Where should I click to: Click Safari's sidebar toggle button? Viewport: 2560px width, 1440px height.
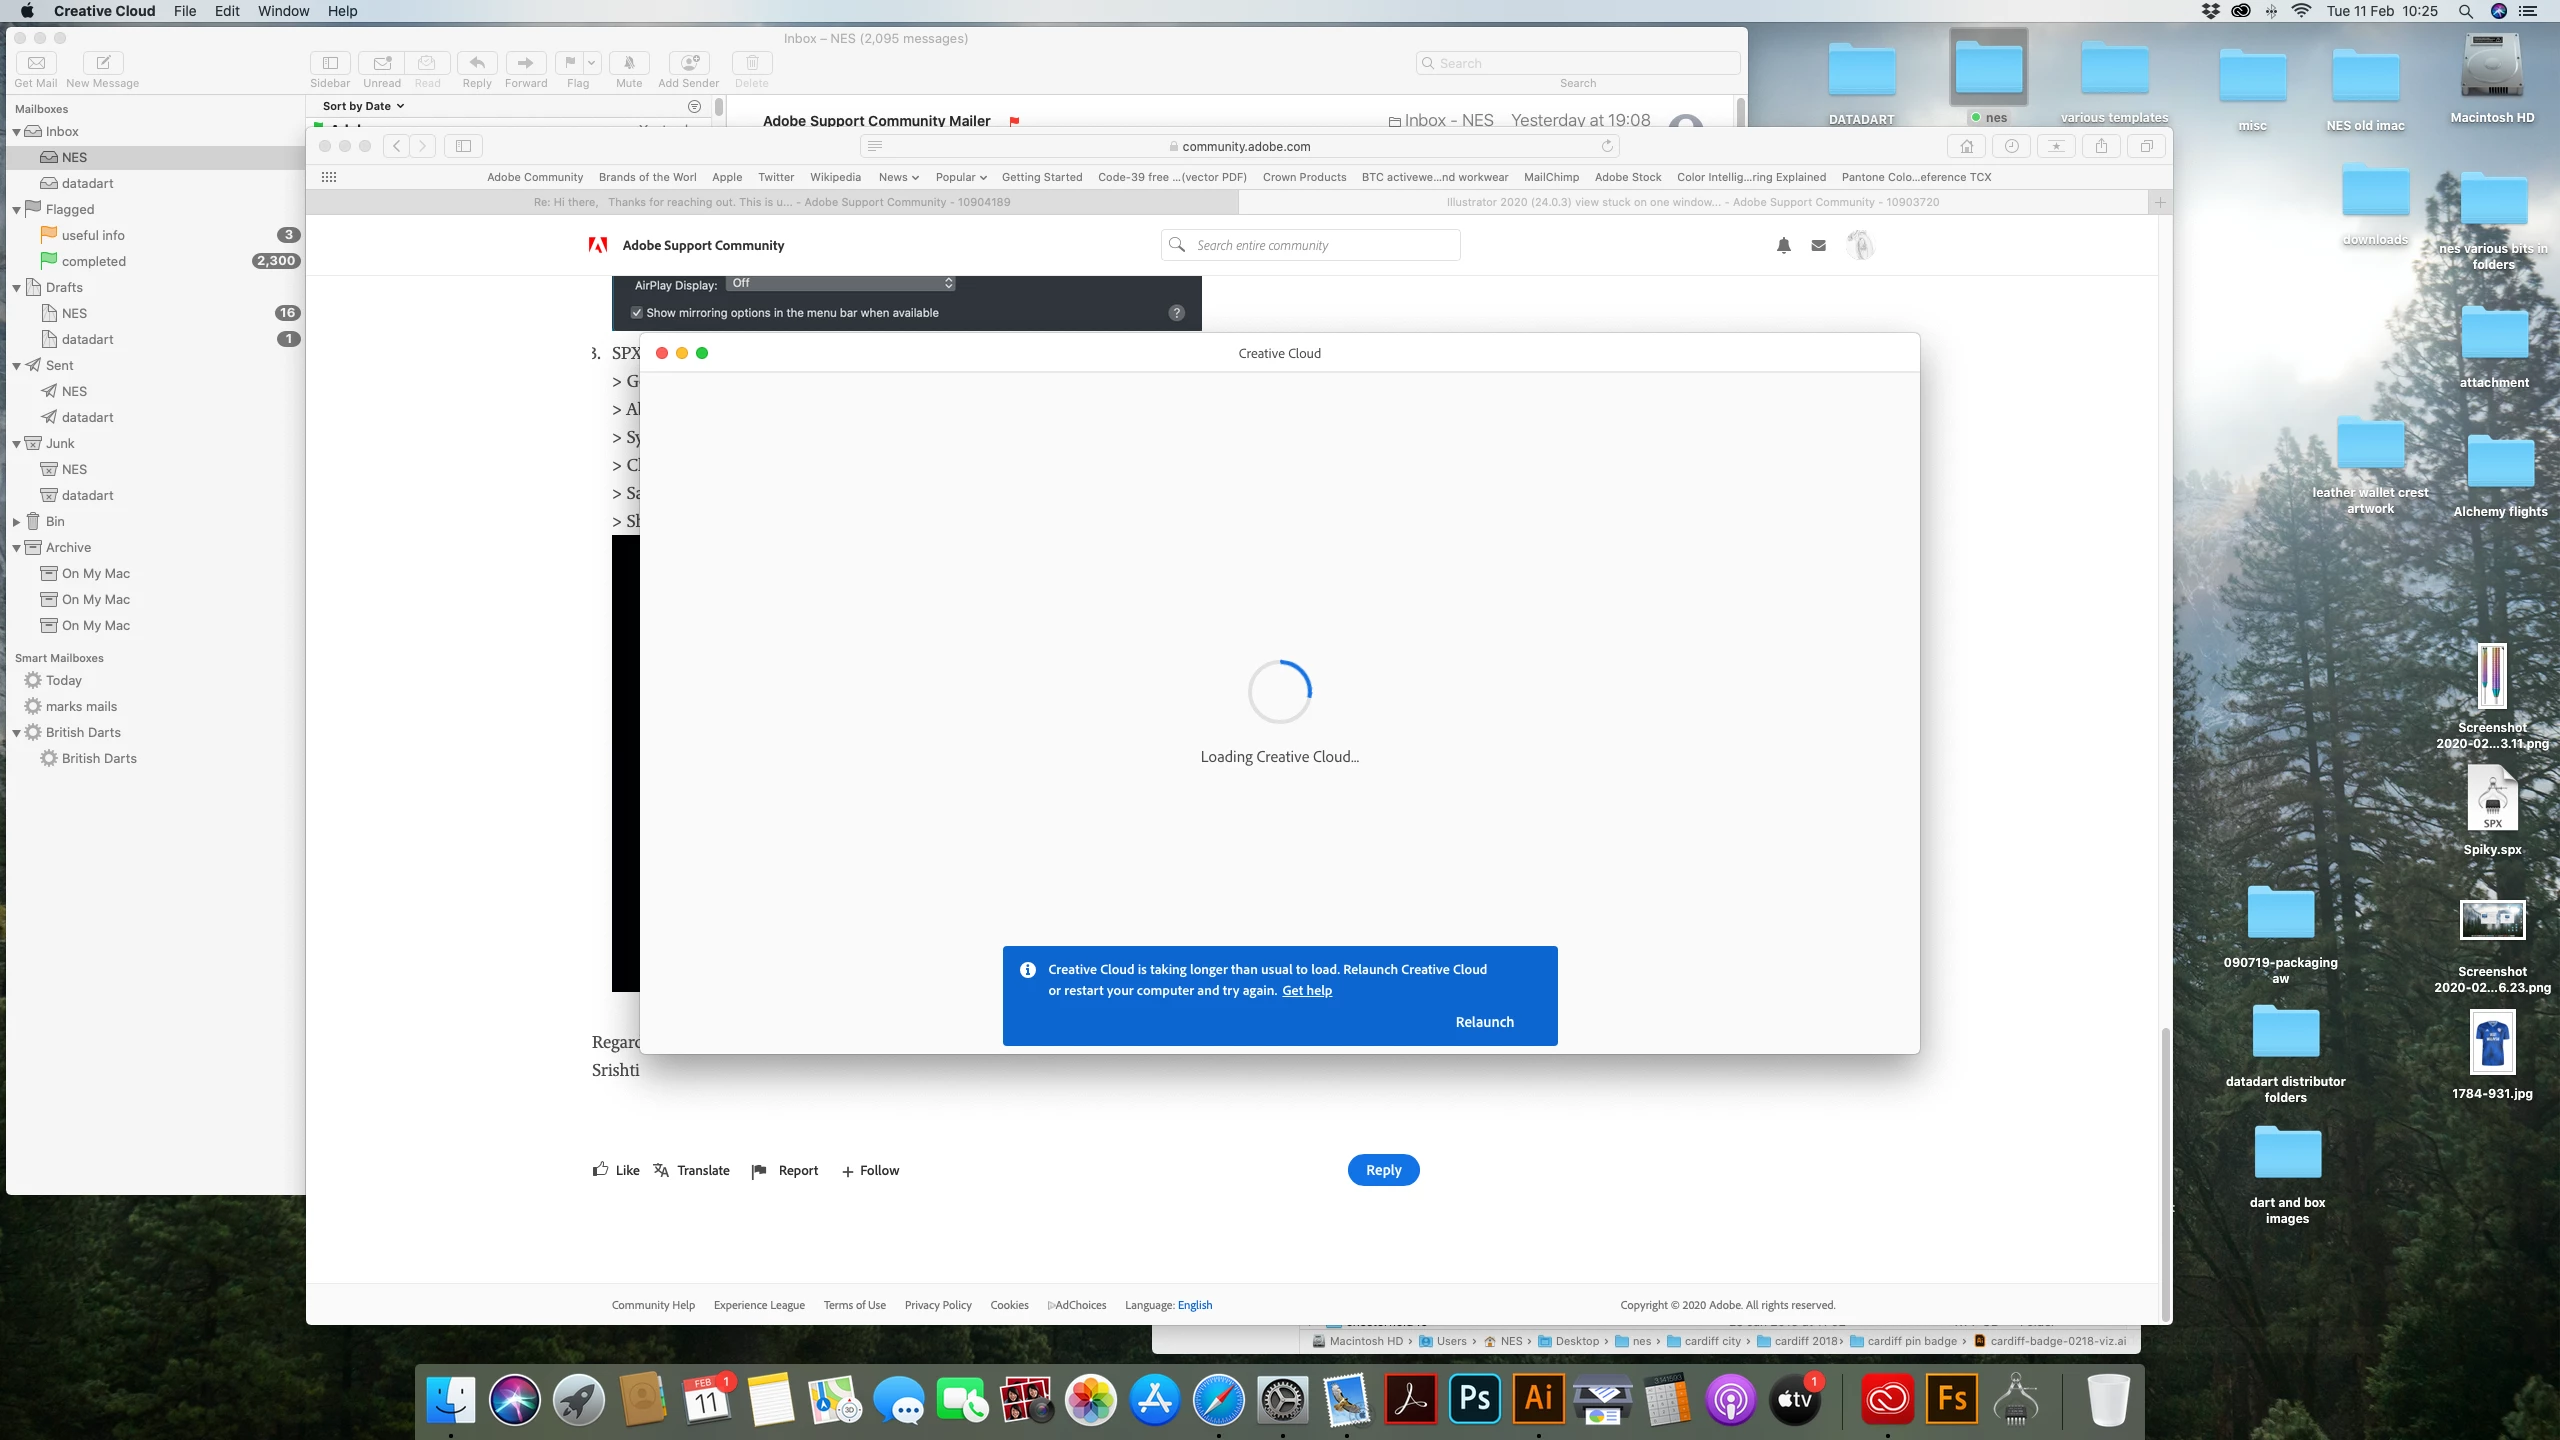(x=463, y=146)
